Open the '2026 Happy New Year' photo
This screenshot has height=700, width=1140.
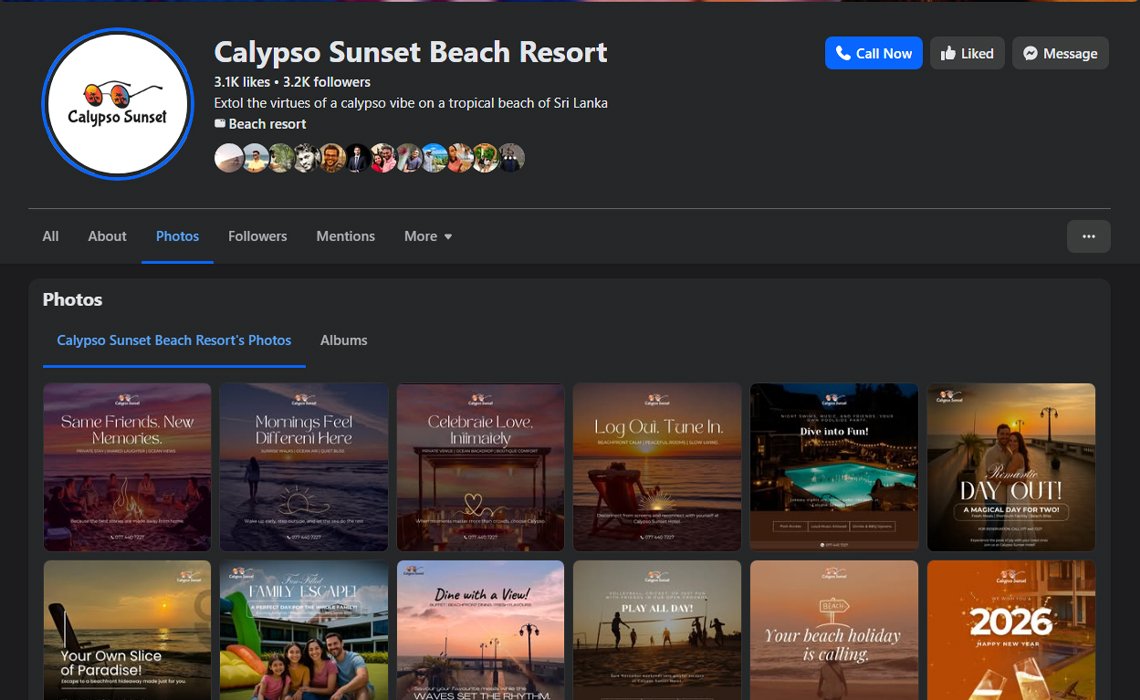(1011, 629)
